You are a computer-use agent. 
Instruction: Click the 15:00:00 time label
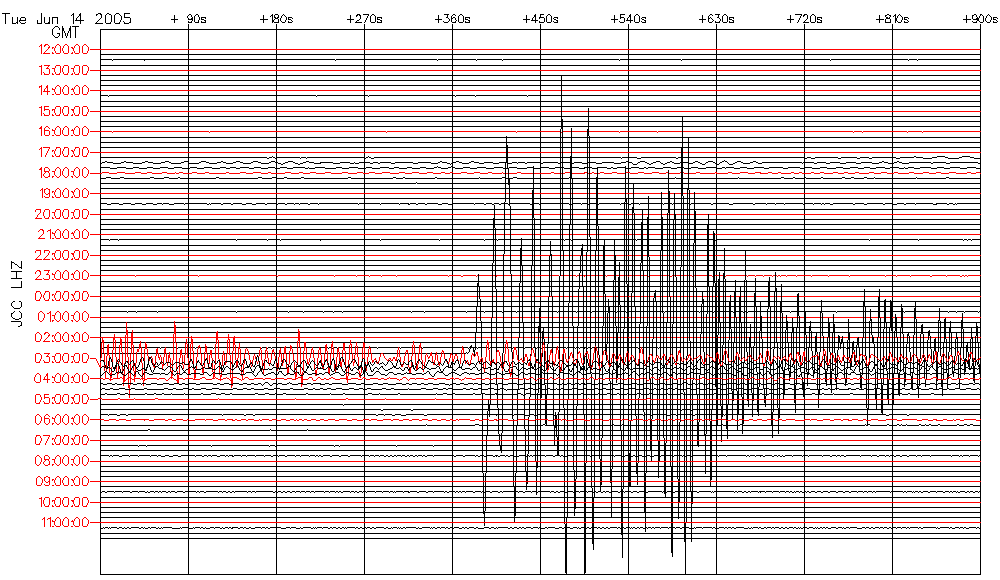64,112
